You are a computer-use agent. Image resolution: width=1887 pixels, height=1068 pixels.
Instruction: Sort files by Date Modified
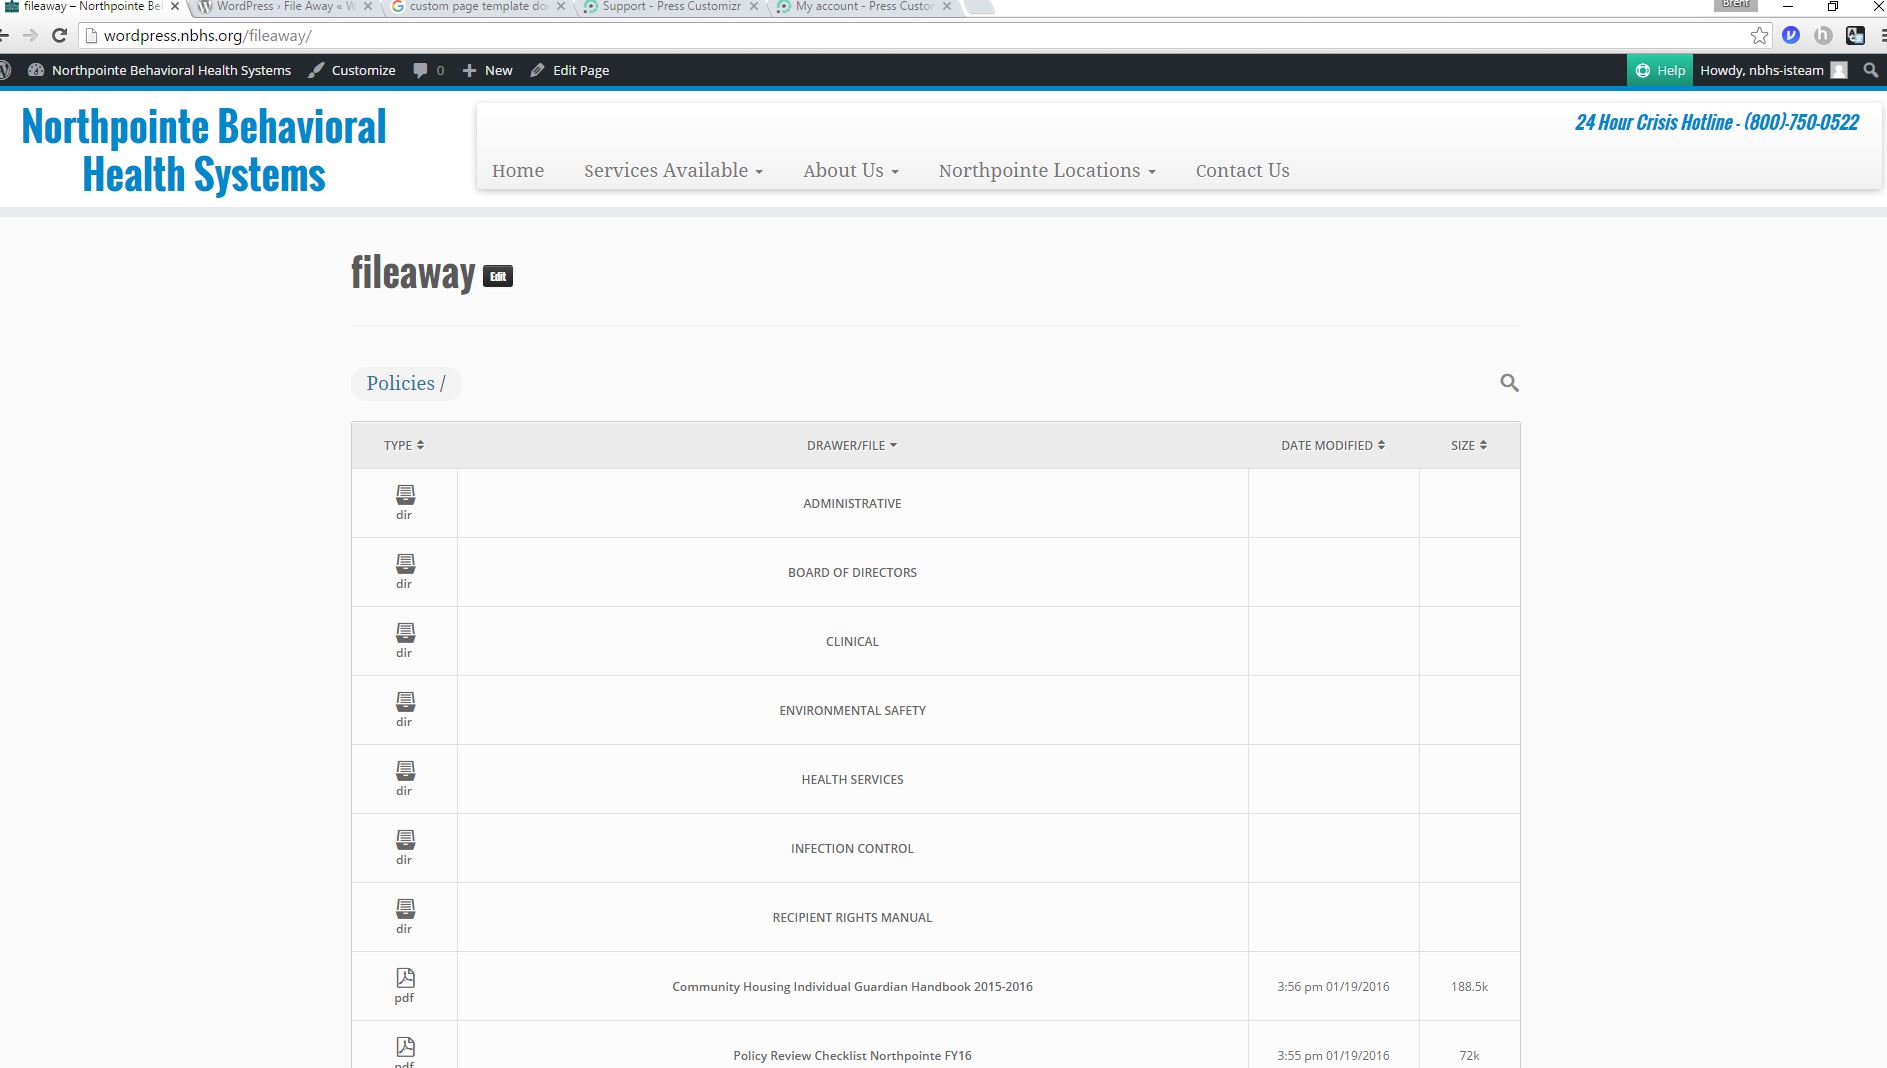pos(1332,445)
